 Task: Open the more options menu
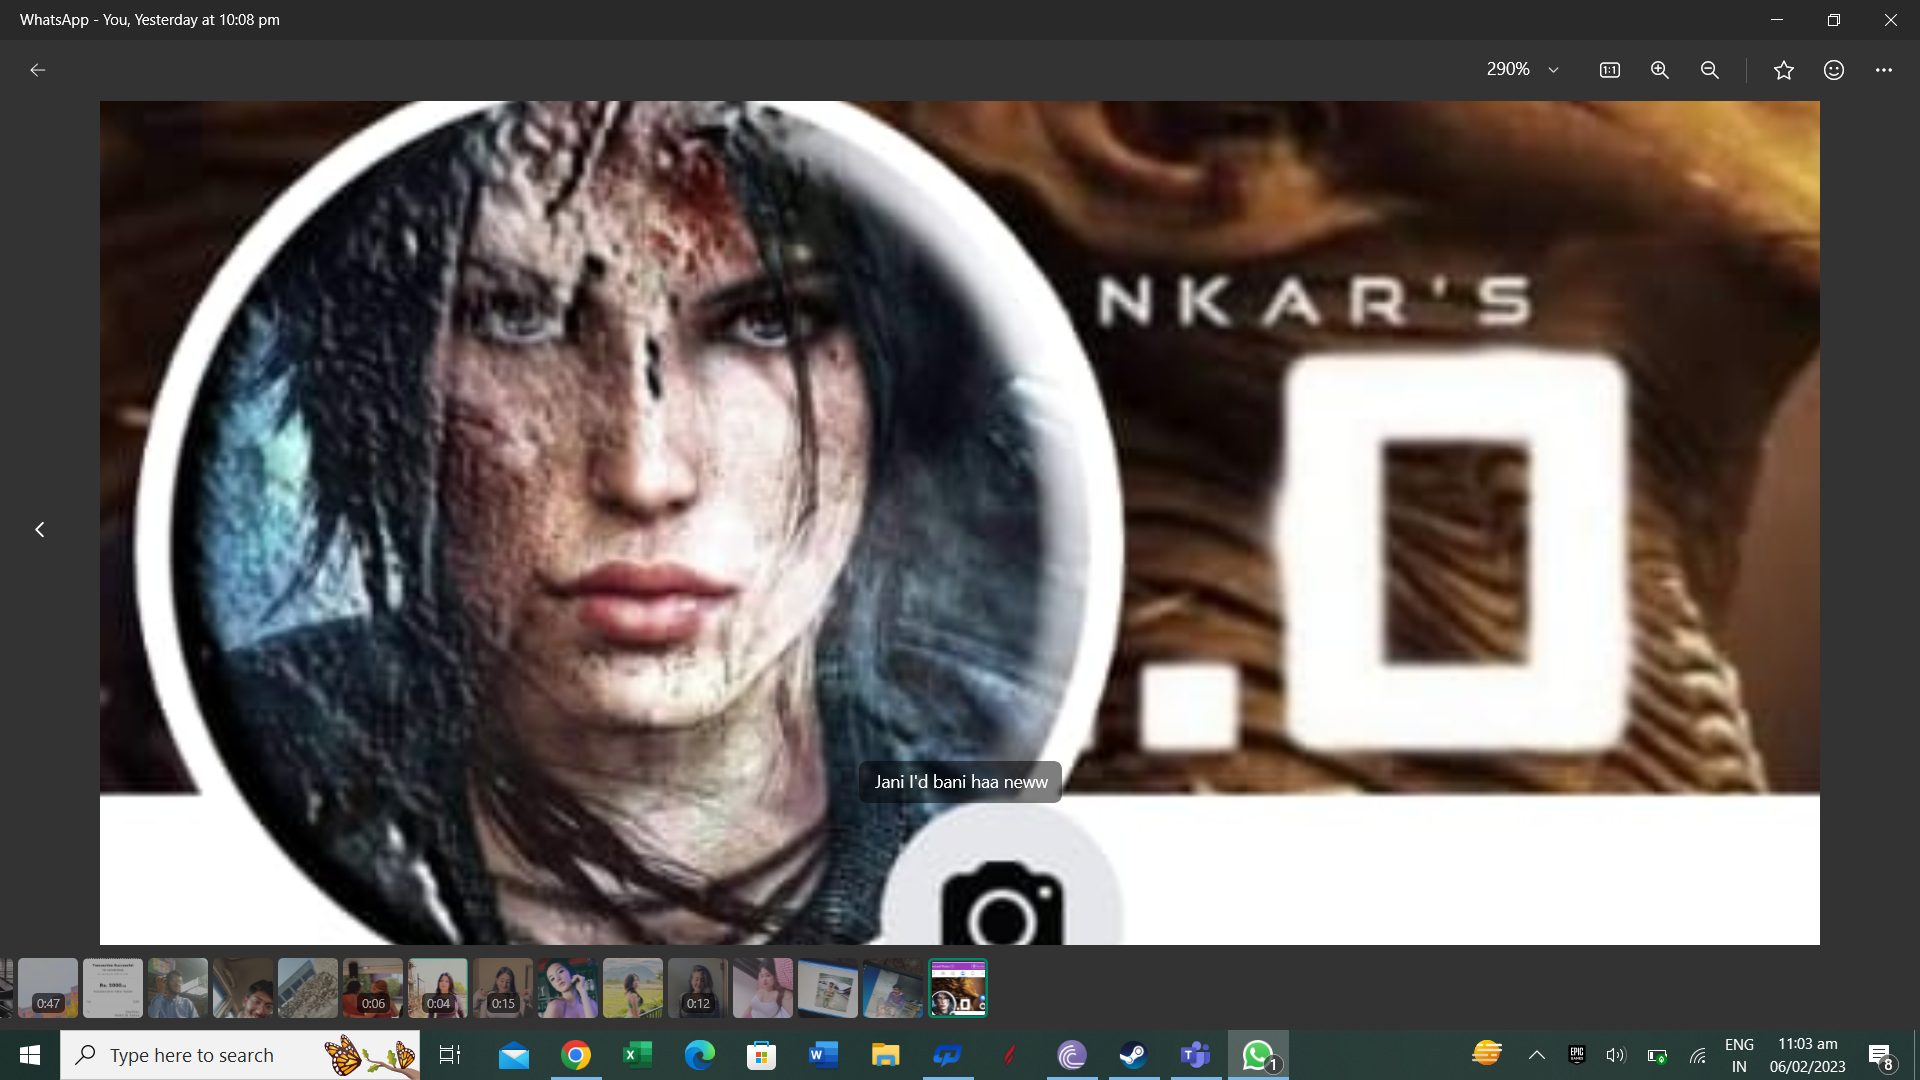[1884, 70]
